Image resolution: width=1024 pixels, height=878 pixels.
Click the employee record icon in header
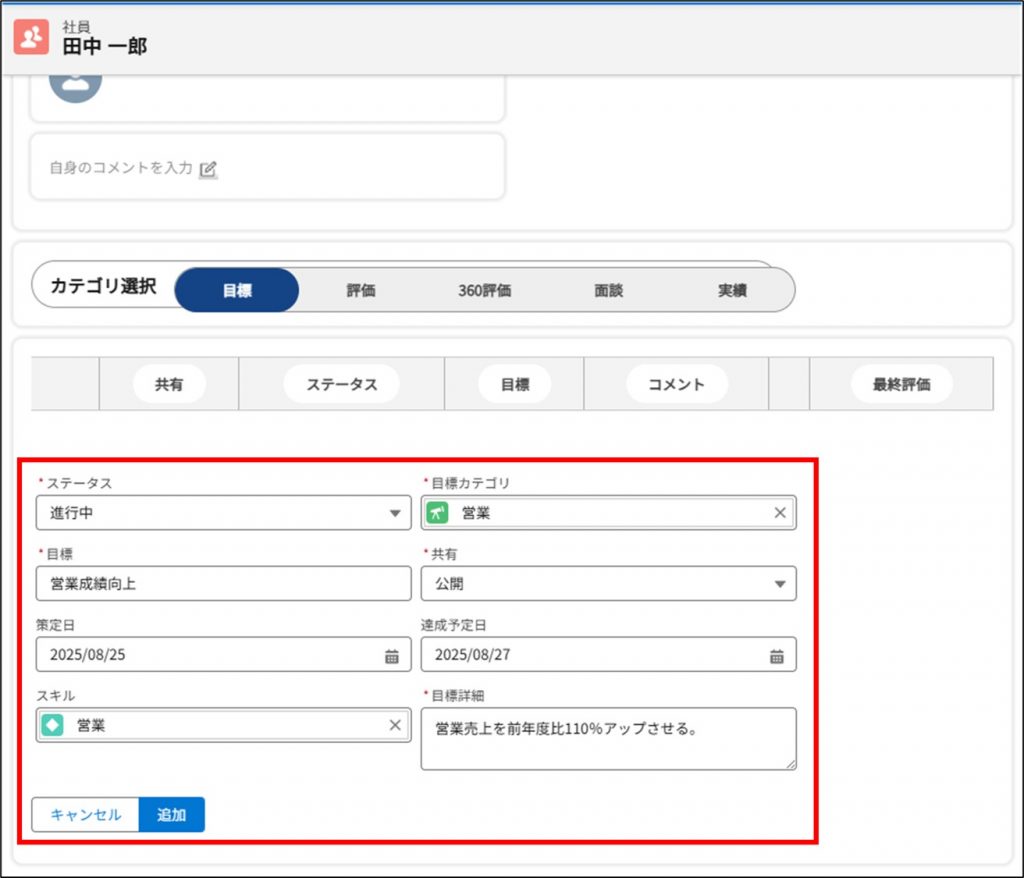coord(31,37)
